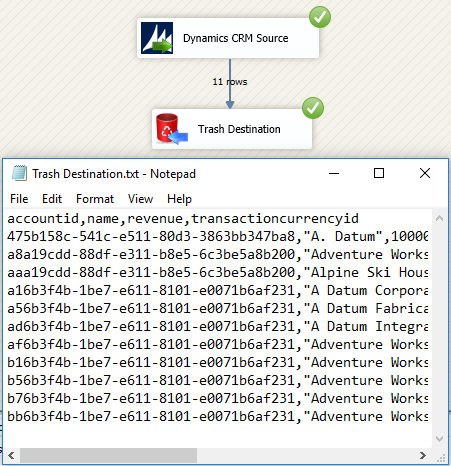Click the line starting with b16b3f4b-1be7
The width and height of the screenshot is (451, 466).
pyautogui.click(x=218, y=363)
